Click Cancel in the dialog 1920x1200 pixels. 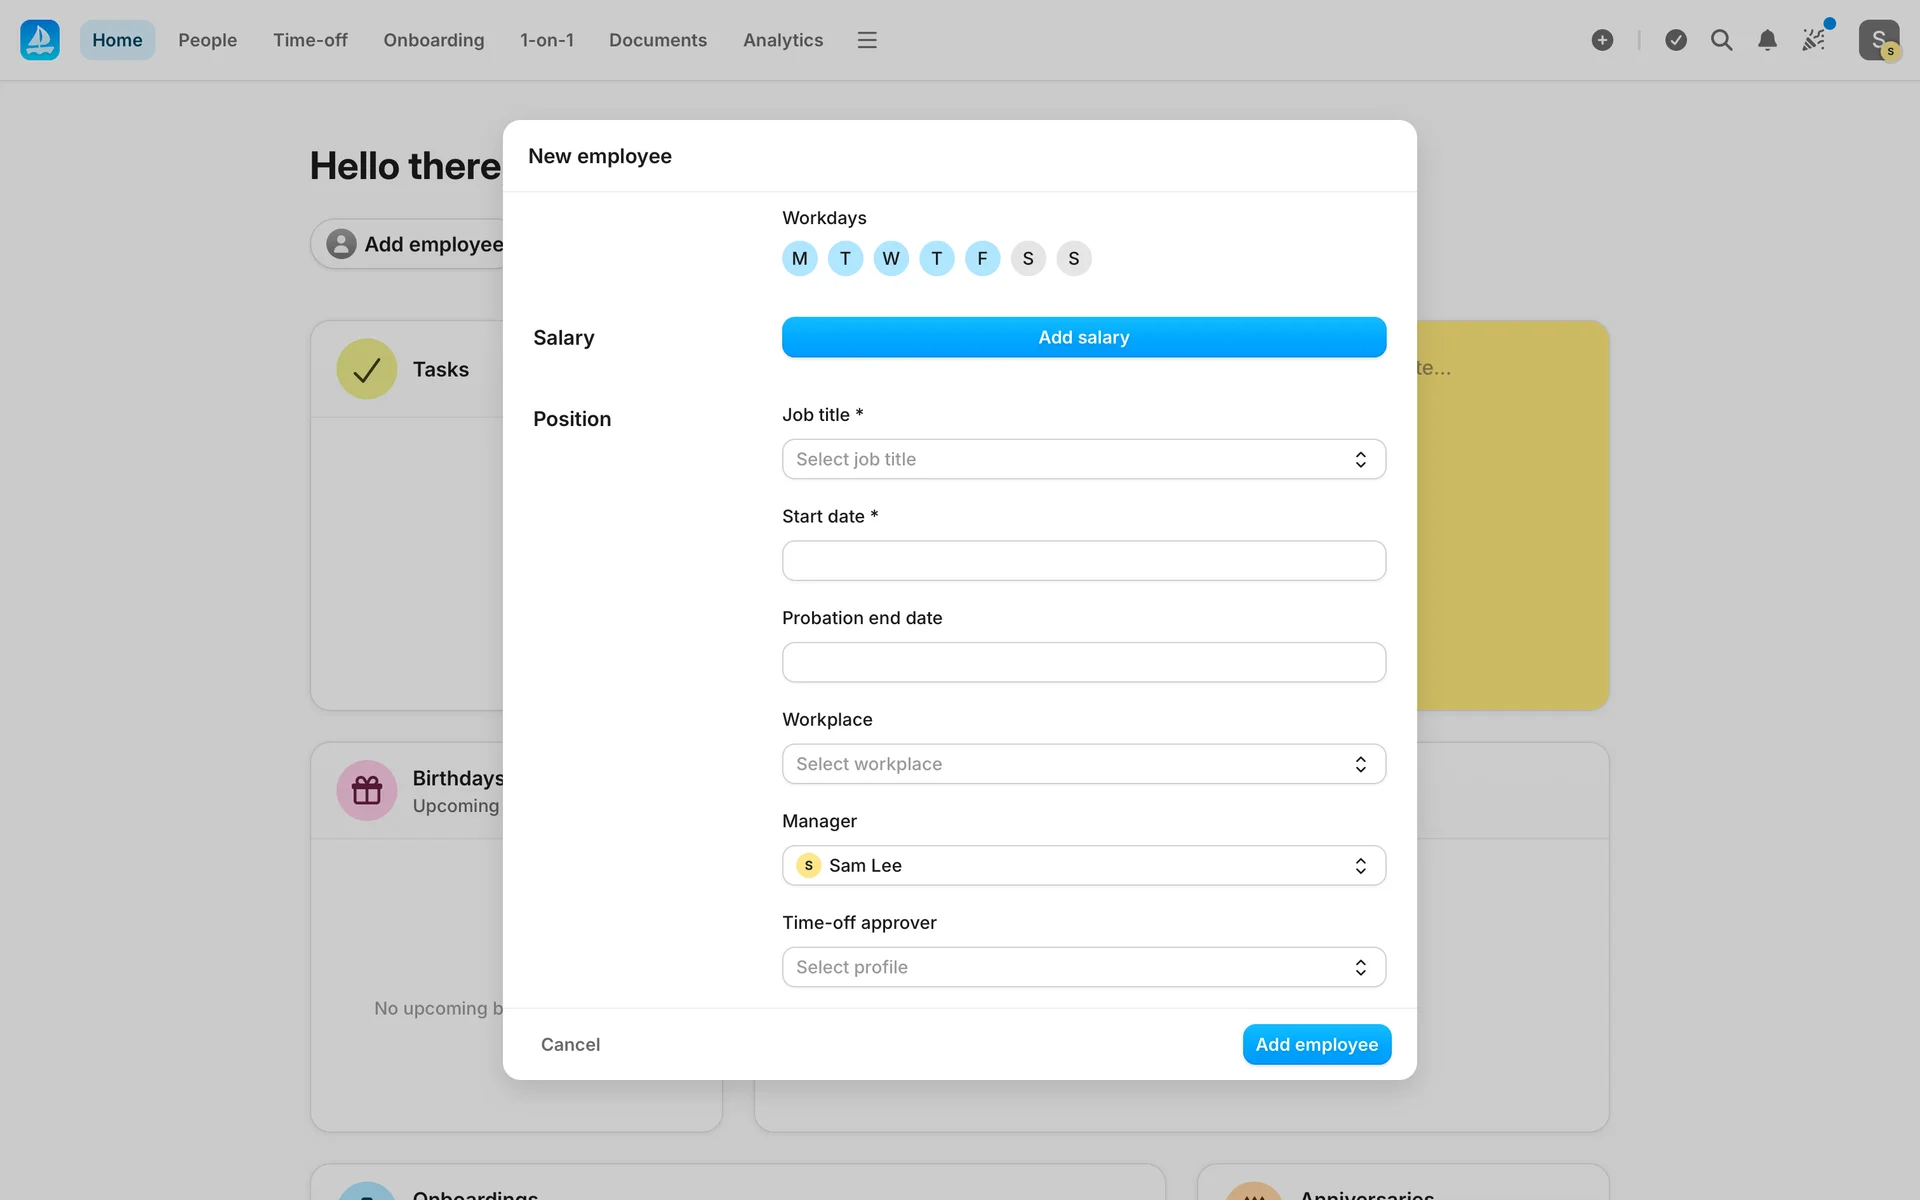570,1044
